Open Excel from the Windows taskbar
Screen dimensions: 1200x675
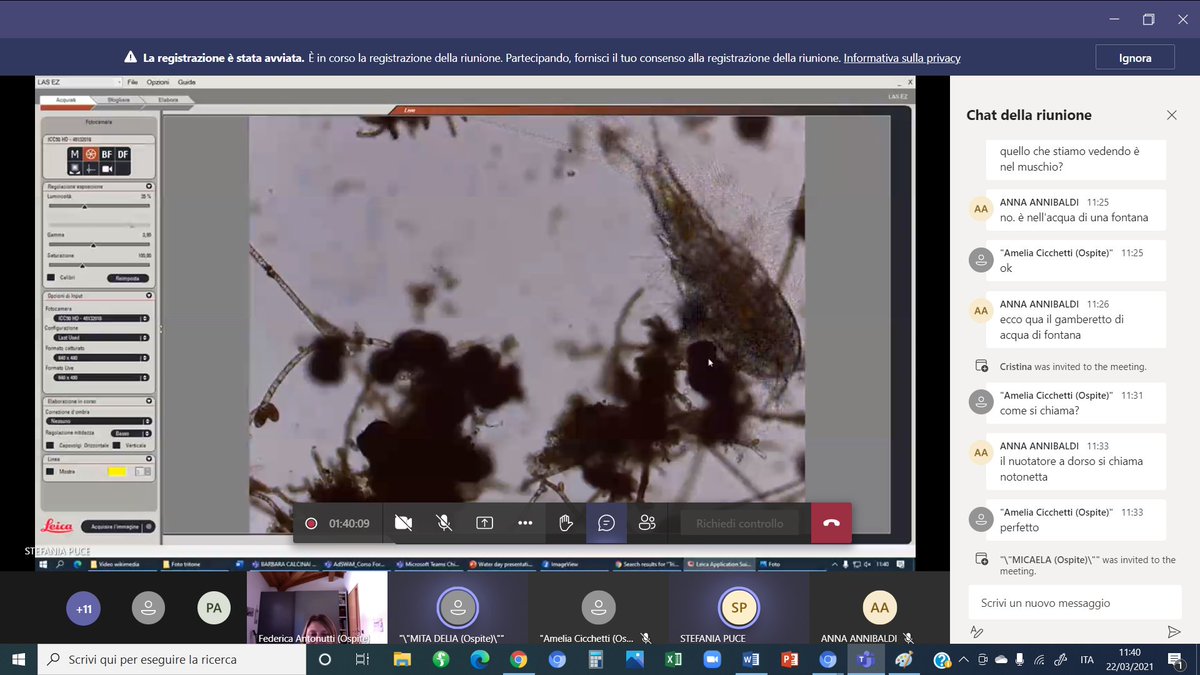pyautogui.click(x=673, y=660)
